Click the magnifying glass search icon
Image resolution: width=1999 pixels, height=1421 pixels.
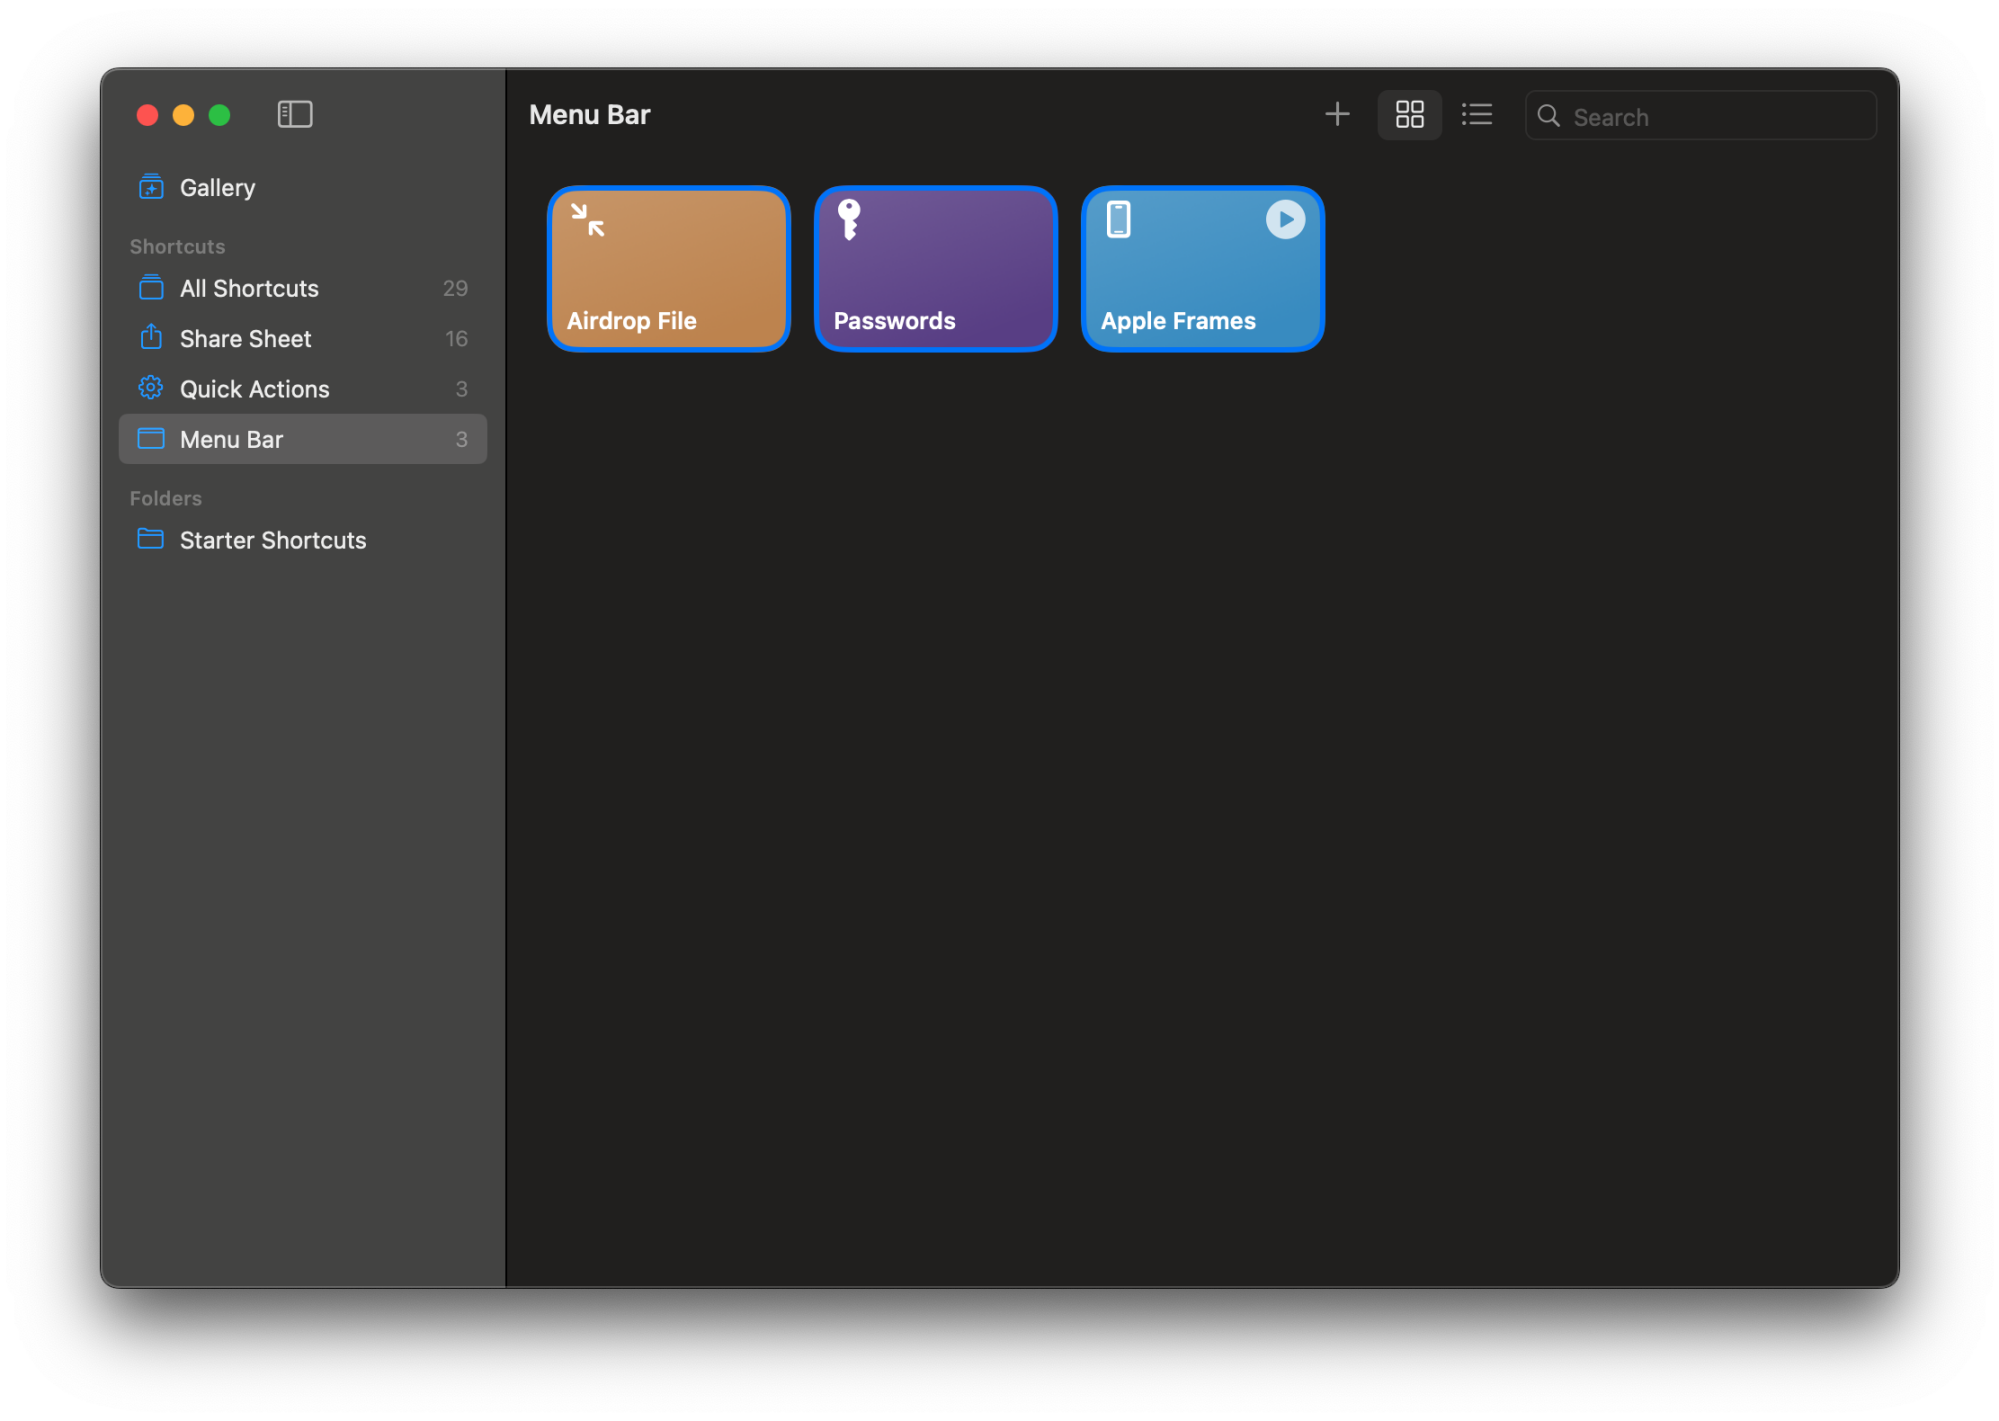1548,116
